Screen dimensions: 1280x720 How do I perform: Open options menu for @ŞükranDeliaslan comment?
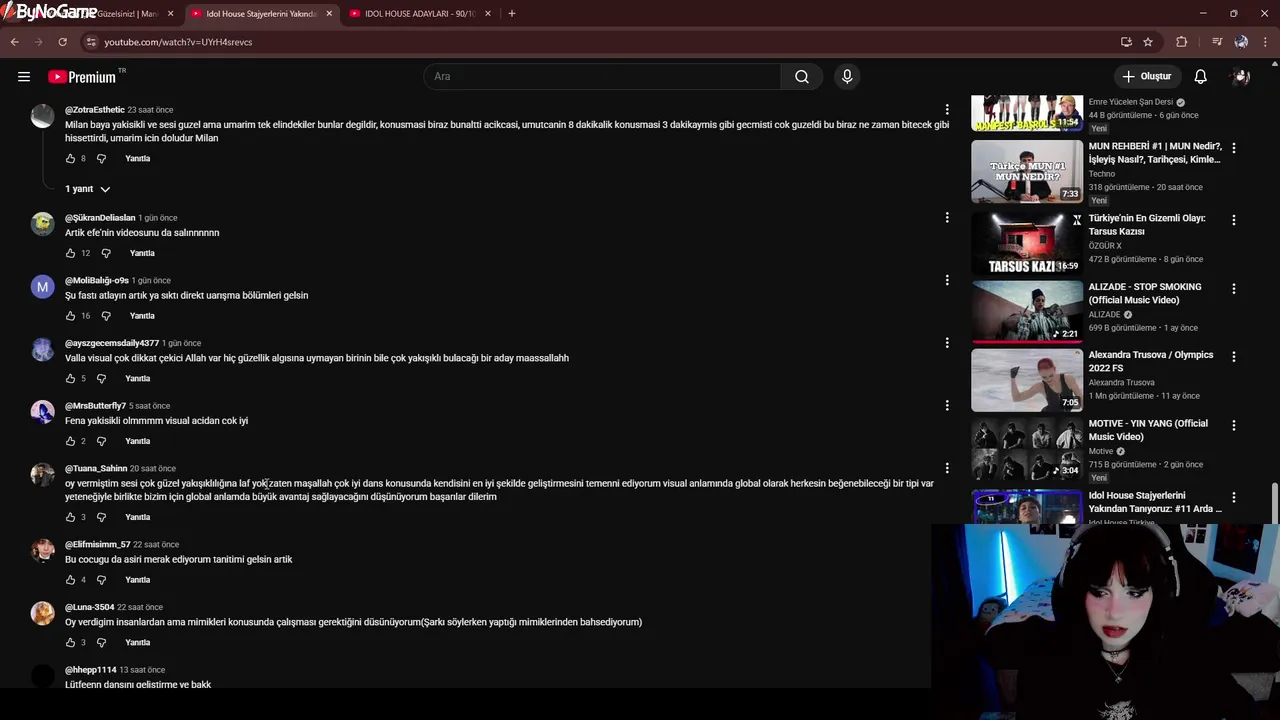point(947,217)
